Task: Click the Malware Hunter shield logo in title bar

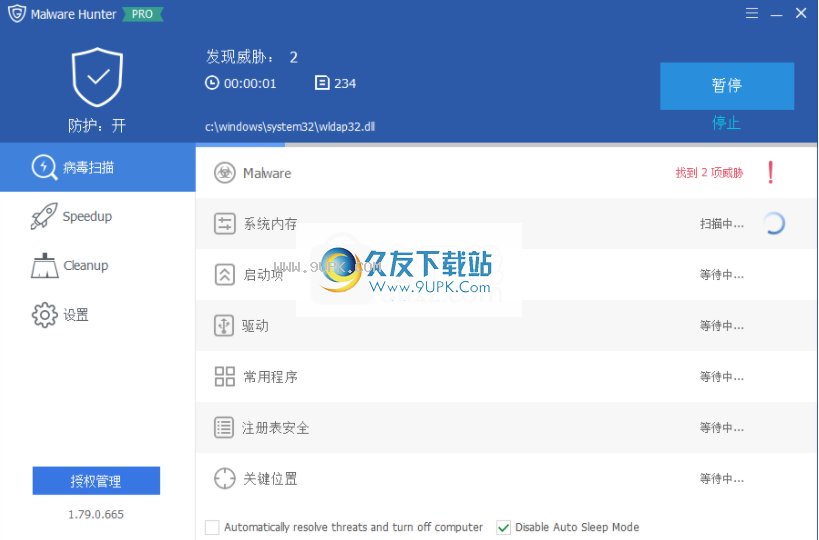Action: [17, 14]
